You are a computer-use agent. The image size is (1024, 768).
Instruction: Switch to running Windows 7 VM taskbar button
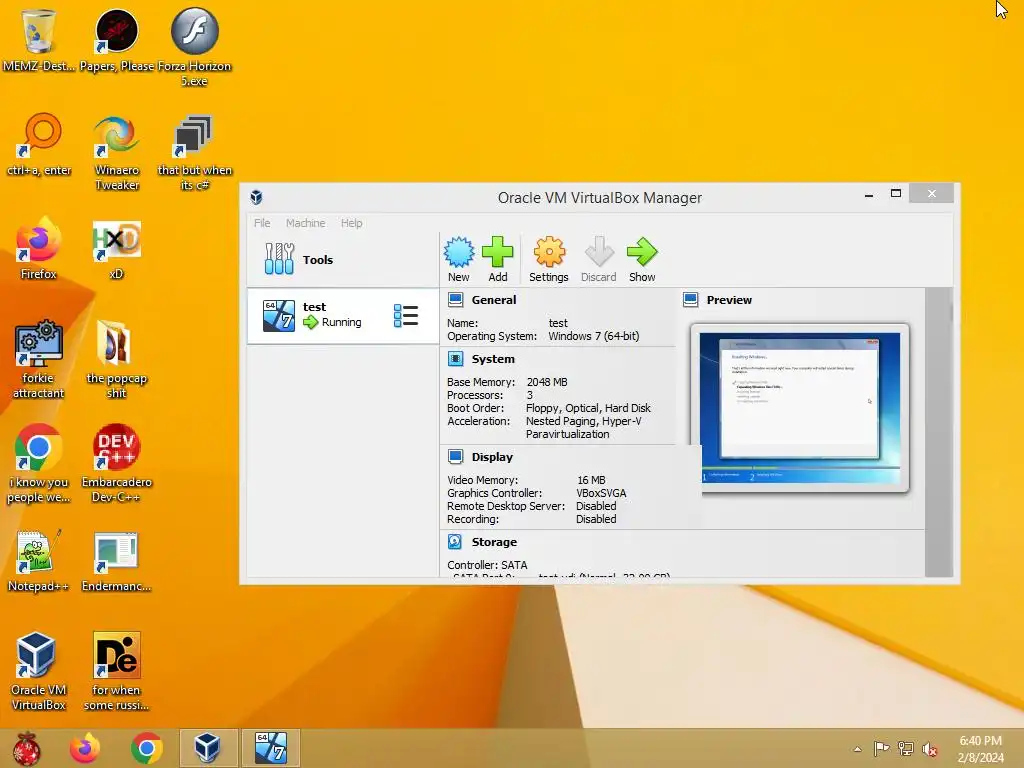coord(271,748)
